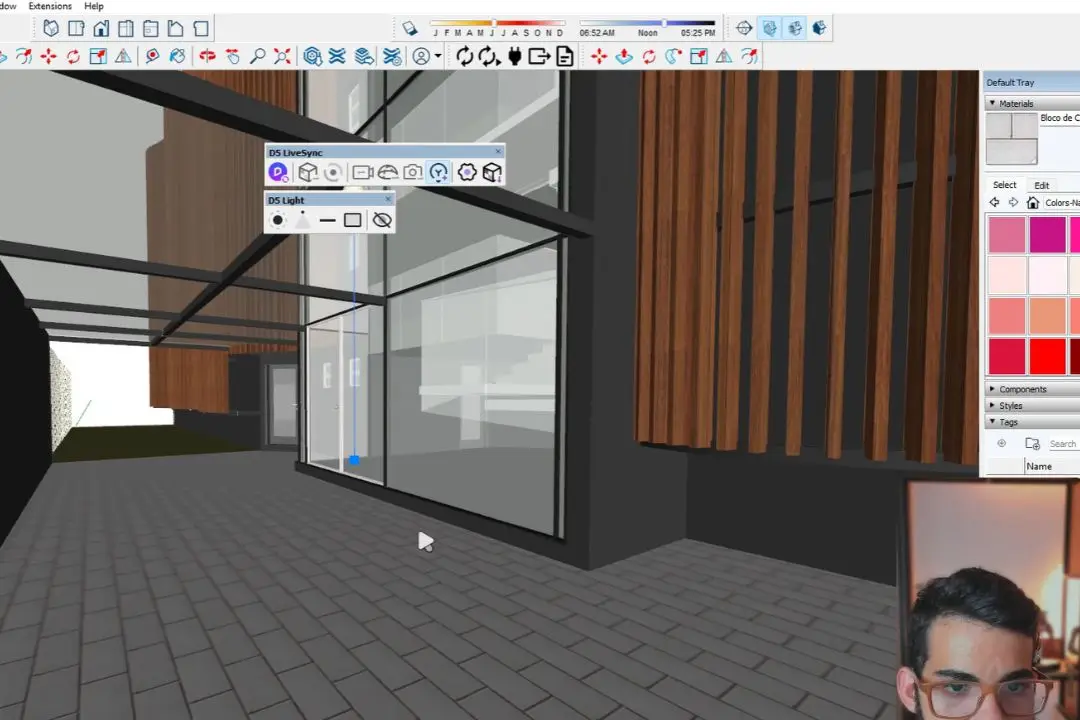The height and width of the screenshot is (720, 1080).
Task: Click current material preview thumbnail
Action: [x=1011, y=138]
